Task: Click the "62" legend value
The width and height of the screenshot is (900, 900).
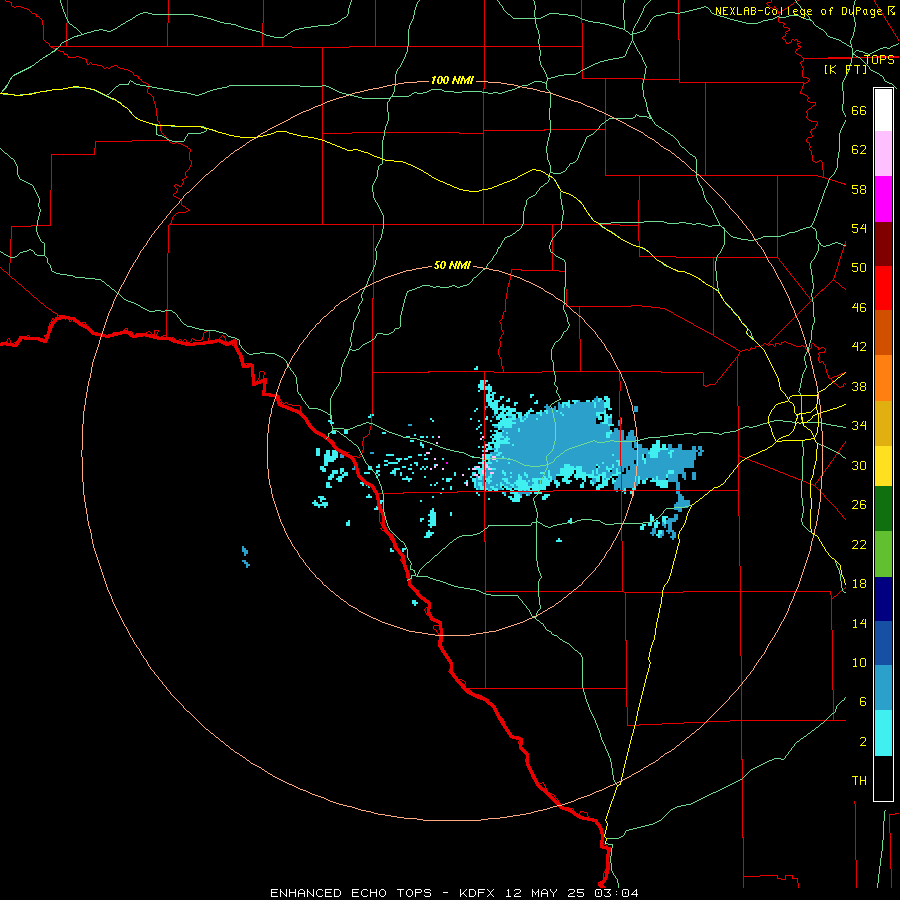Action: tap(859, 150)
